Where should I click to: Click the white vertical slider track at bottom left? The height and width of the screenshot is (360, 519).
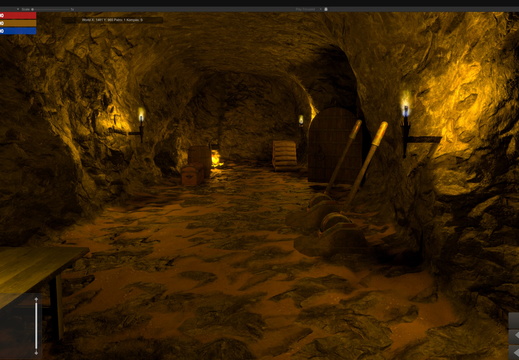pyautogui.click(x=36, y=326)
